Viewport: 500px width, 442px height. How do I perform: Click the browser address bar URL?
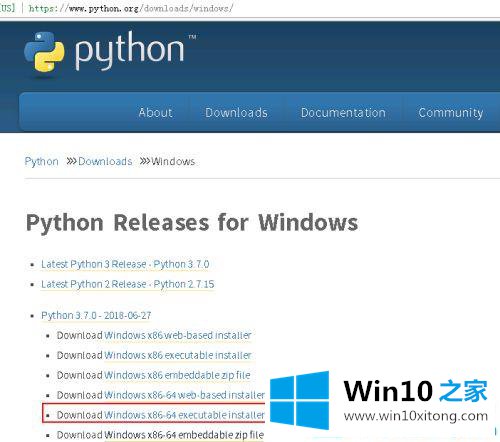131,8
